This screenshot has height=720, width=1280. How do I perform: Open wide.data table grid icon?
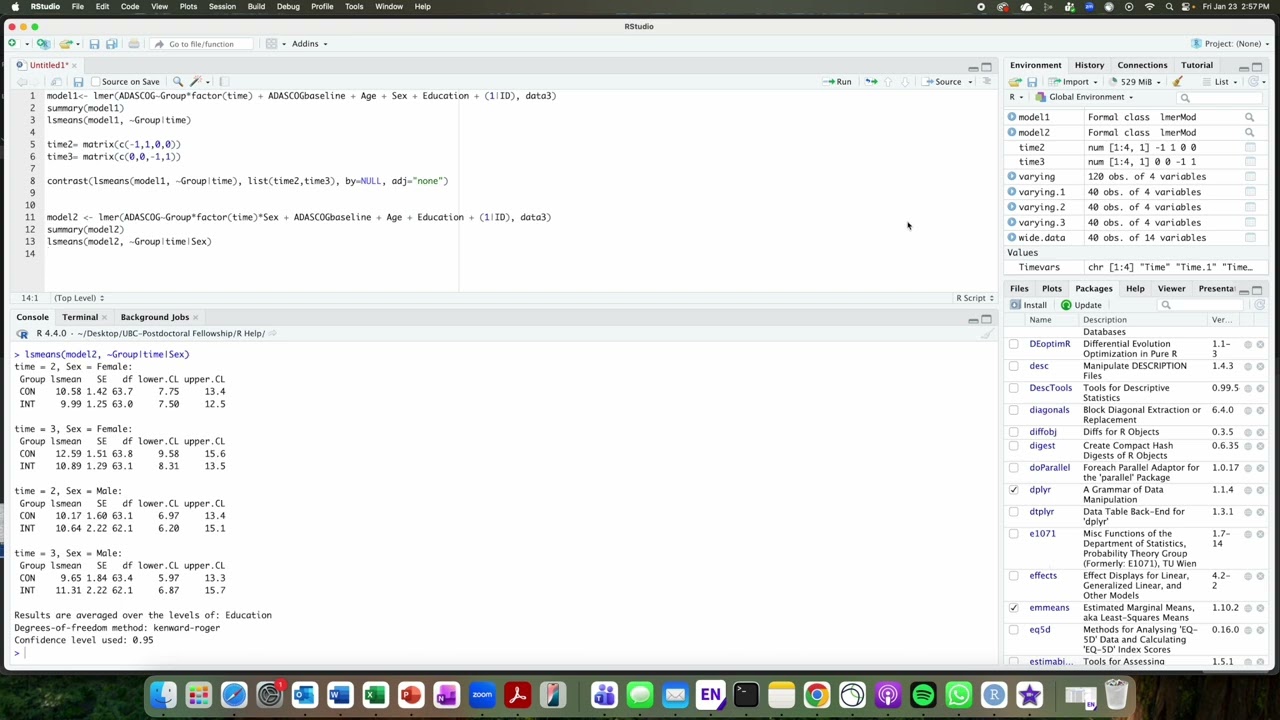click(x=1250, y=238)
